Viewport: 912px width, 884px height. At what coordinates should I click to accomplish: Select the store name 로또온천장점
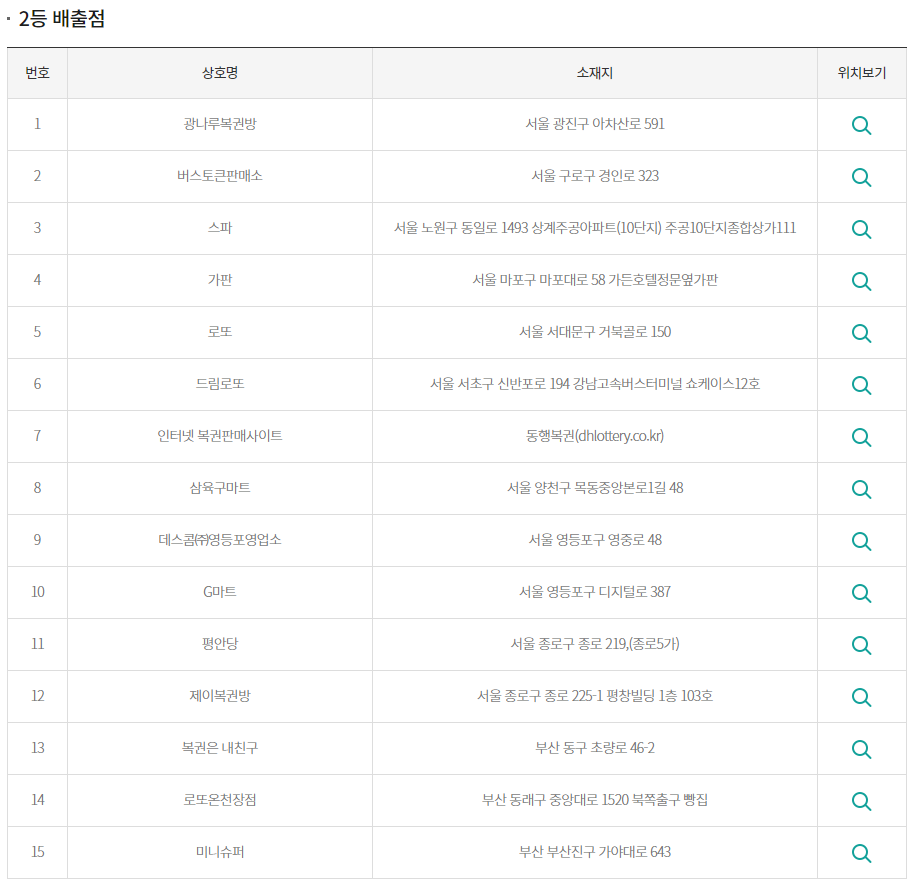pyautogui.click(x=220, y=800)
